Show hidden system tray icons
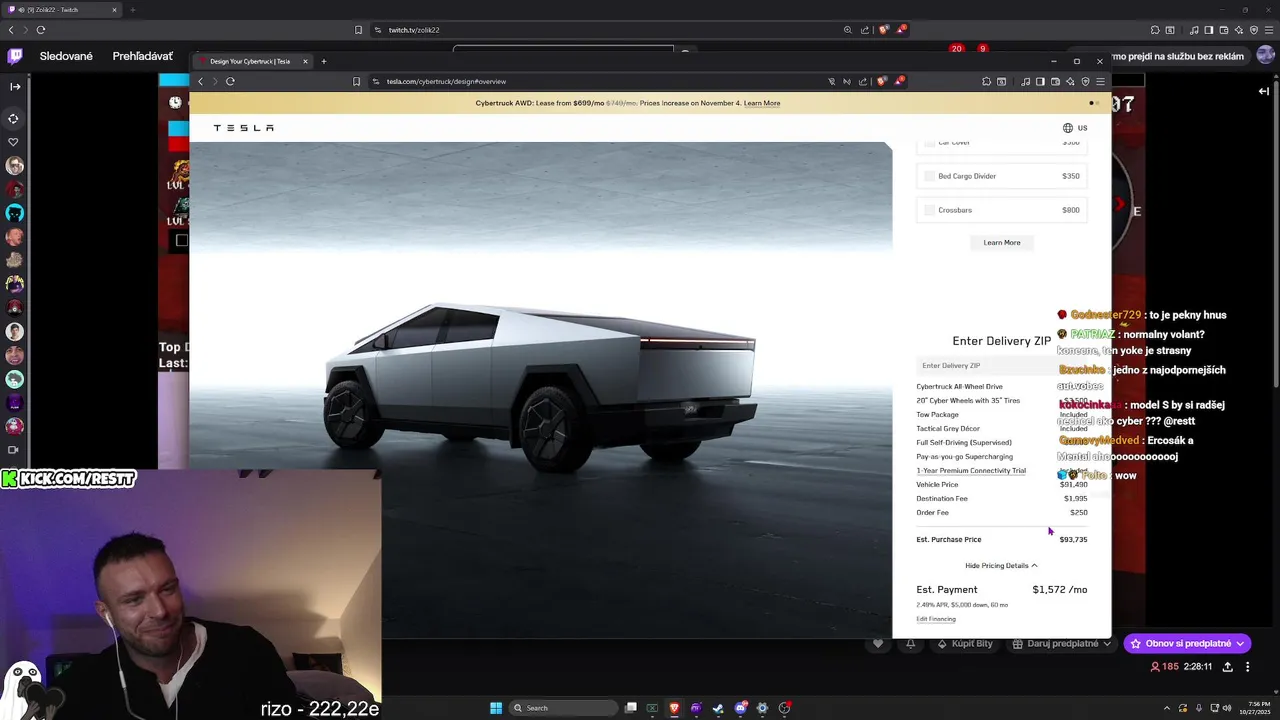 coord(1168,708)
